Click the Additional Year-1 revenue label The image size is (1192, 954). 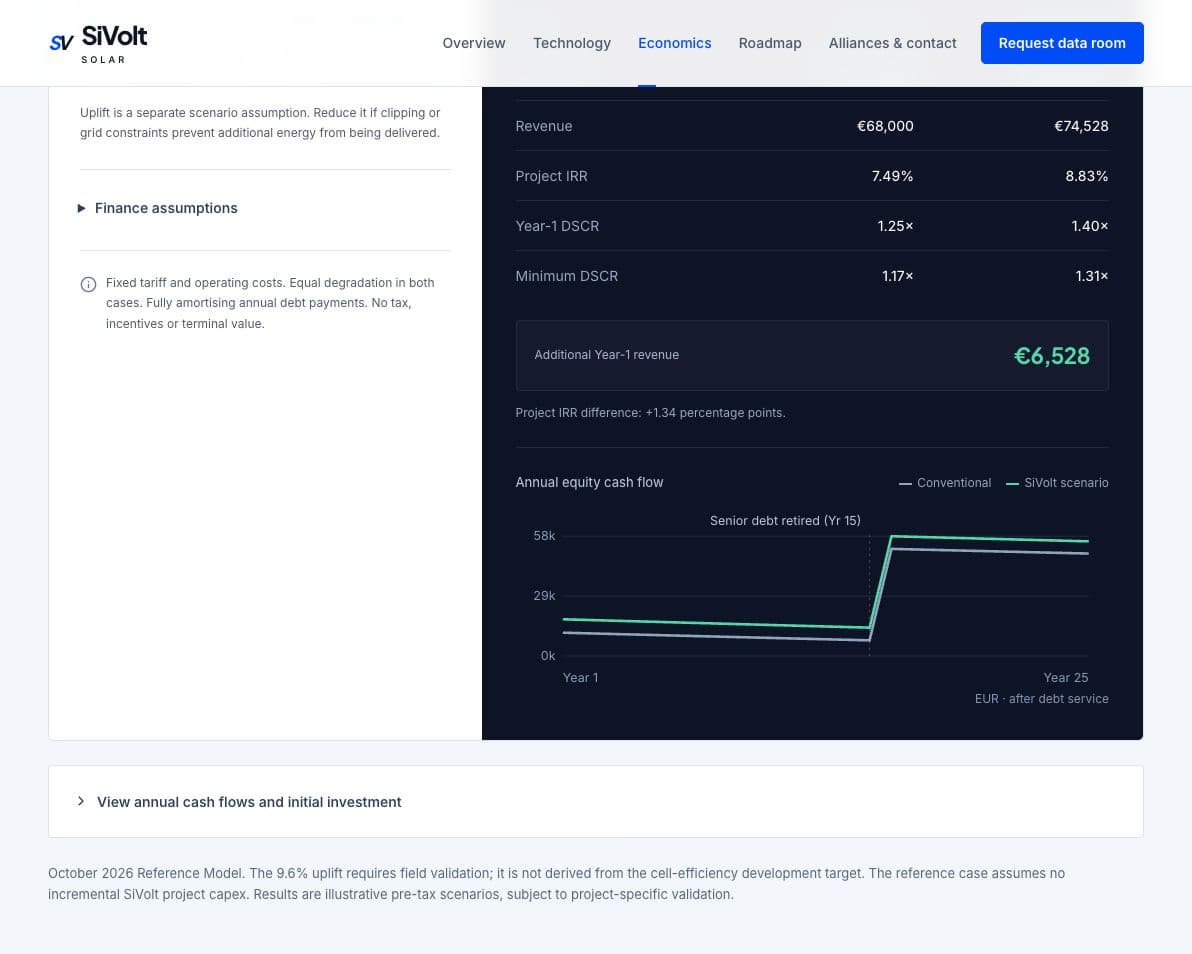[x=607, y=355]
